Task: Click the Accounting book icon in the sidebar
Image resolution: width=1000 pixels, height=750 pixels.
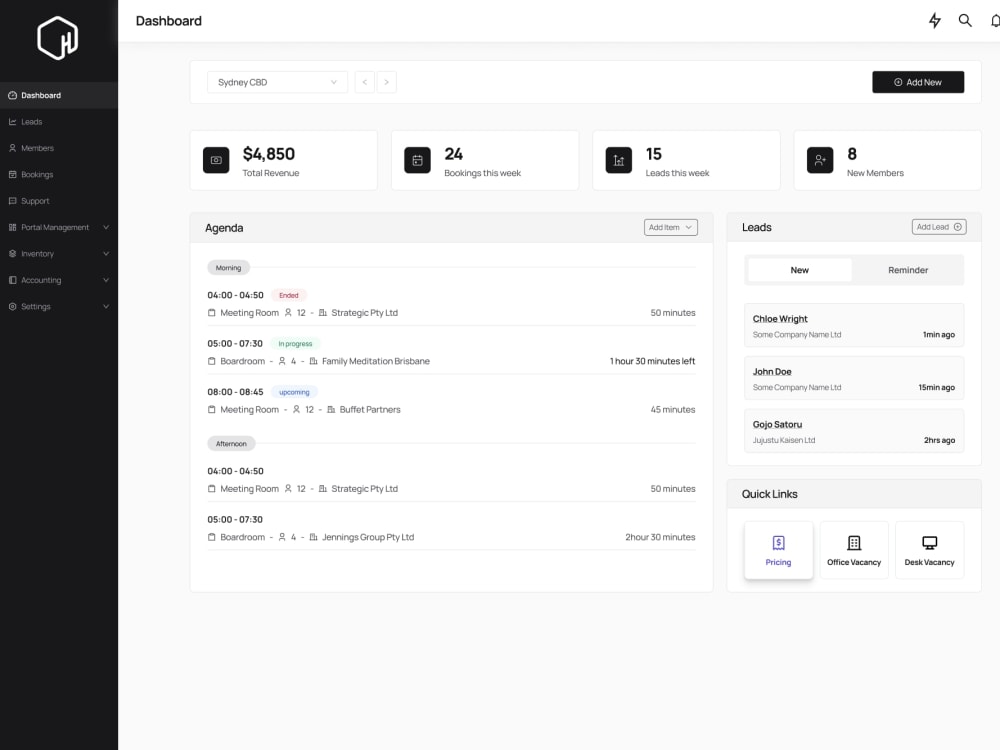Action: [x=12, y=280]
